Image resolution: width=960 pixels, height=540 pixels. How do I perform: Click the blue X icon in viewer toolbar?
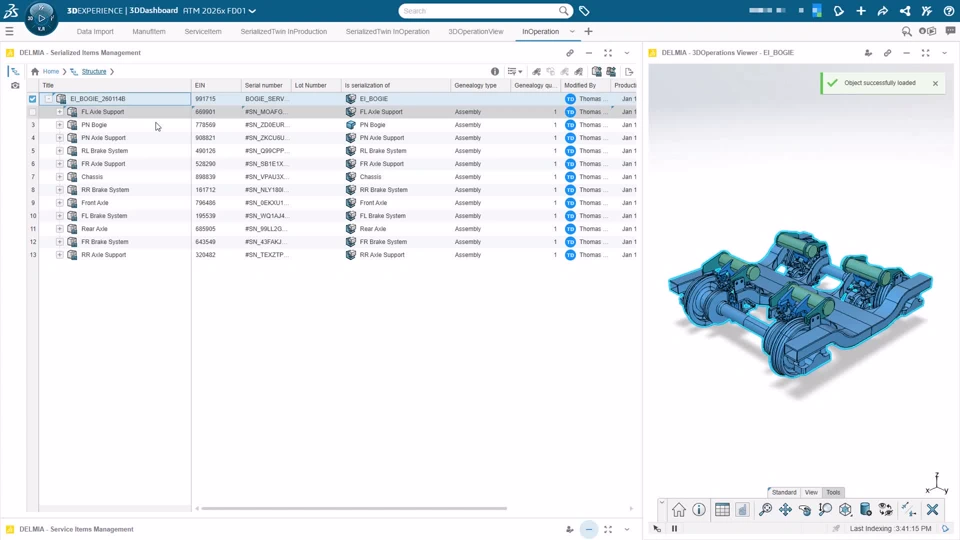pyautogui.click(x=932, y=510)
